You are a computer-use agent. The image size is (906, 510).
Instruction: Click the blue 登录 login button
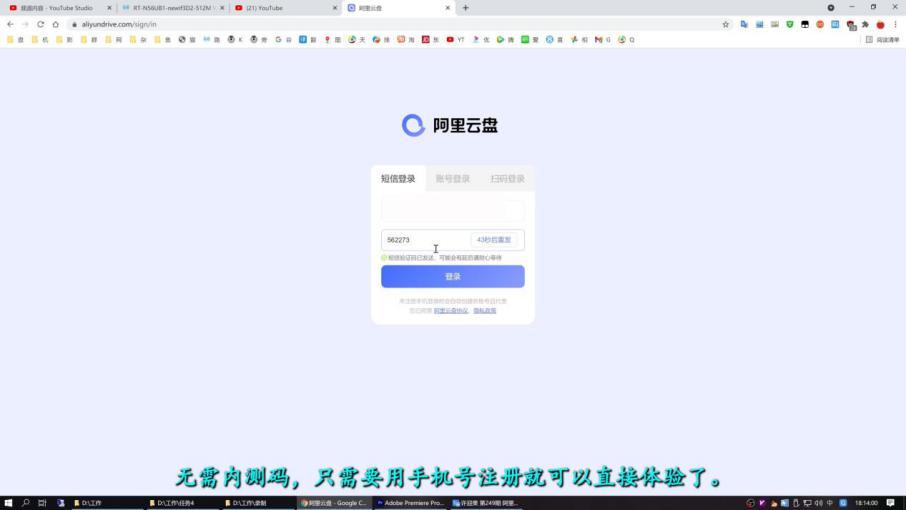(452, 277)
